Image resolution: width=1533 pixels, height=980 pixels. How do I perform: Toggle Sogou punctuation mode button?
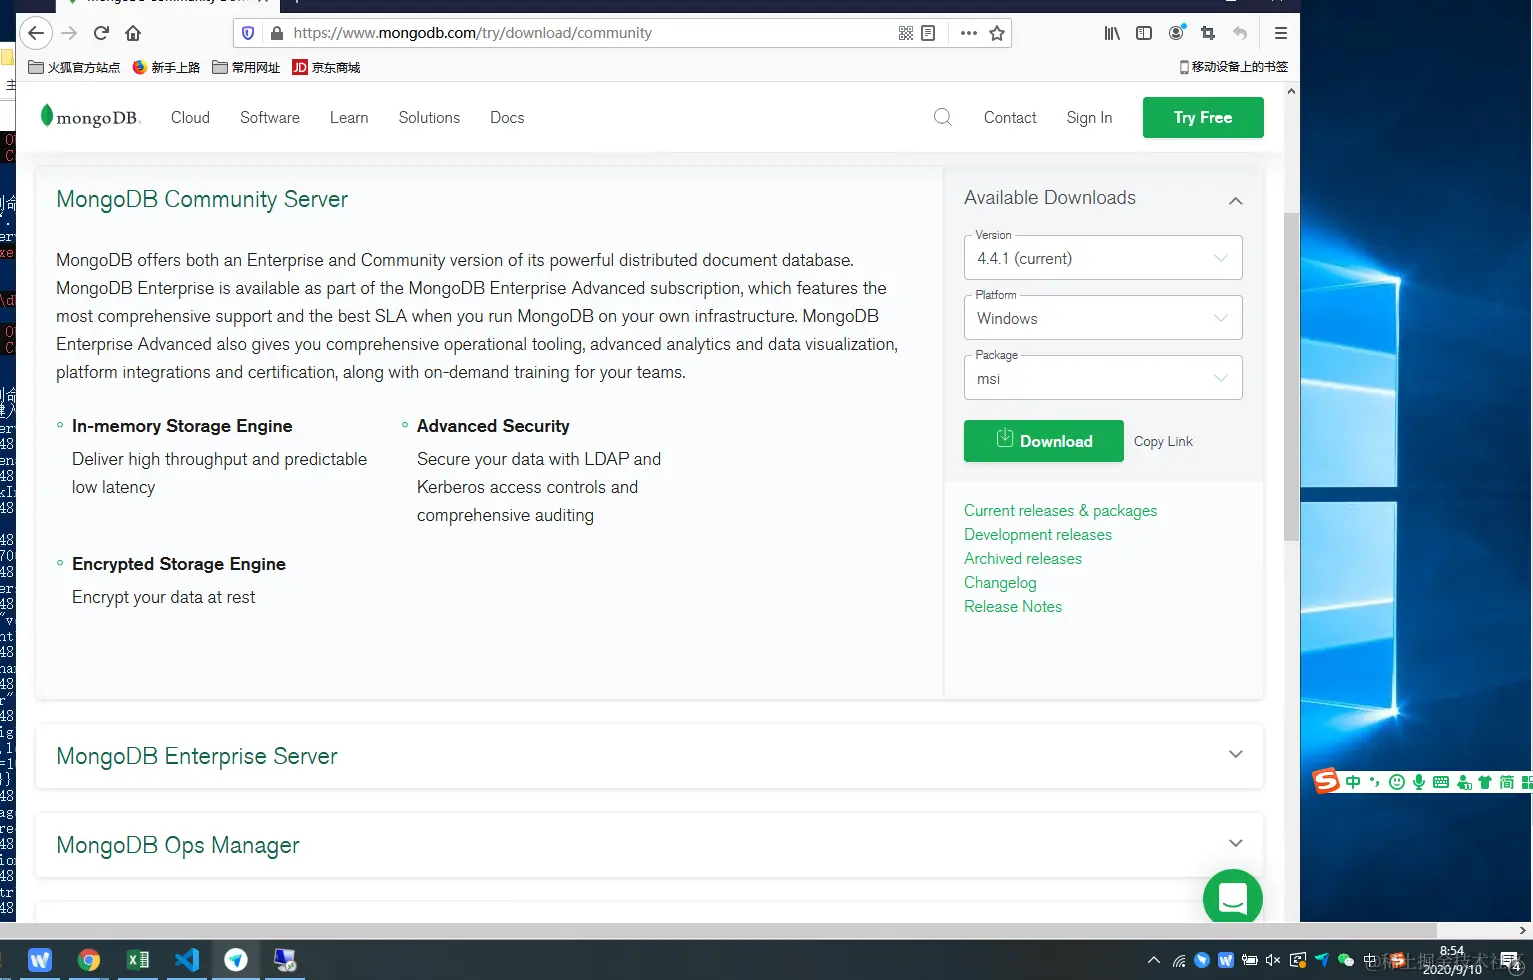click(x=1375, y=782)
